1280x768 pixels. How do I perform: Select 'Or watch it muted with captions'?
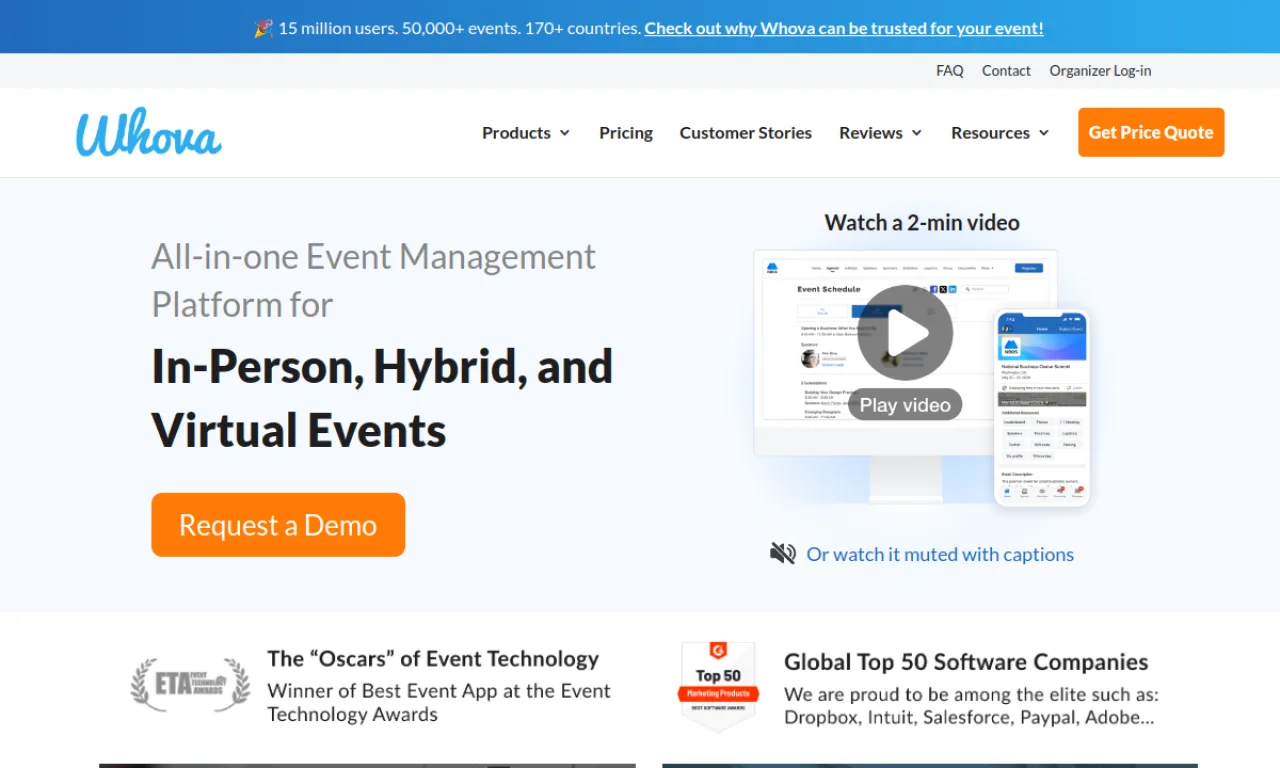940,554
